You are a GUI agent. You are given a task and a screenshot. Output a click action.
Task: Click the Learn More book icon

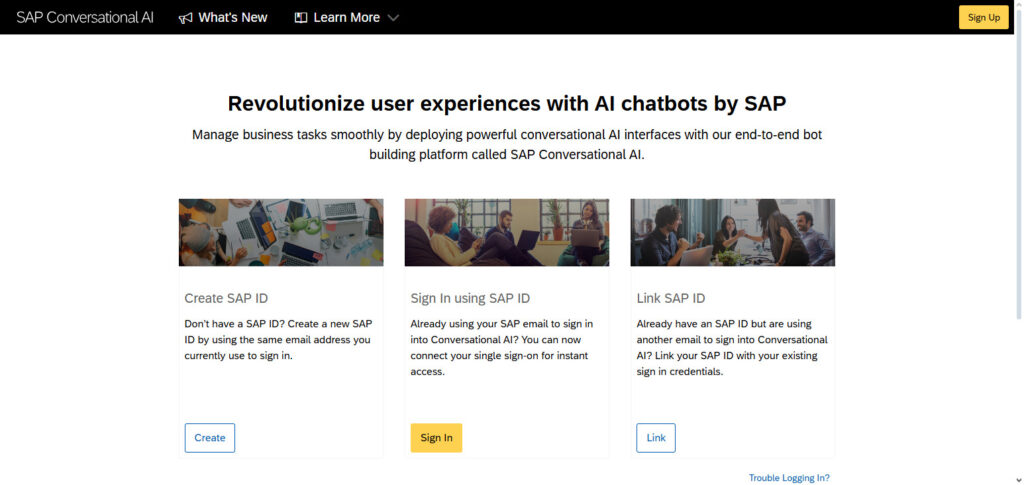tap(301, 18)
